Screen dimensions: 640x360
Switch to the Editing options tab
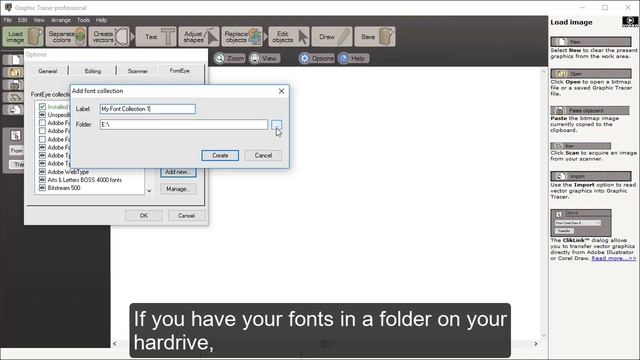click(93, 71)
